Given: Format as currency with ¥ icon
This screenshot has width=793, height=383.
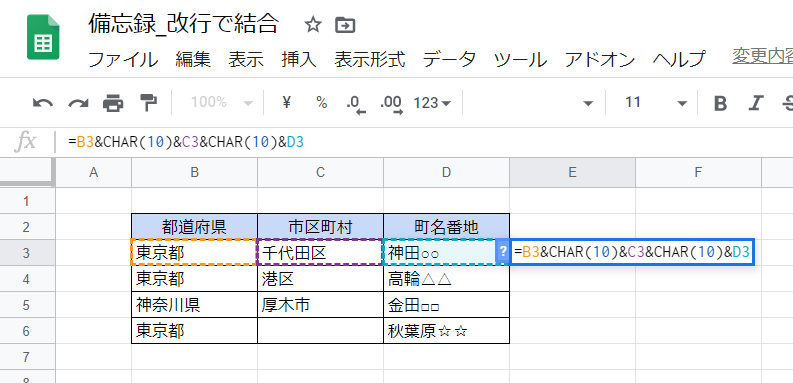Looking at the screenshot, I should pyautogui.click(x=287, y=103).
